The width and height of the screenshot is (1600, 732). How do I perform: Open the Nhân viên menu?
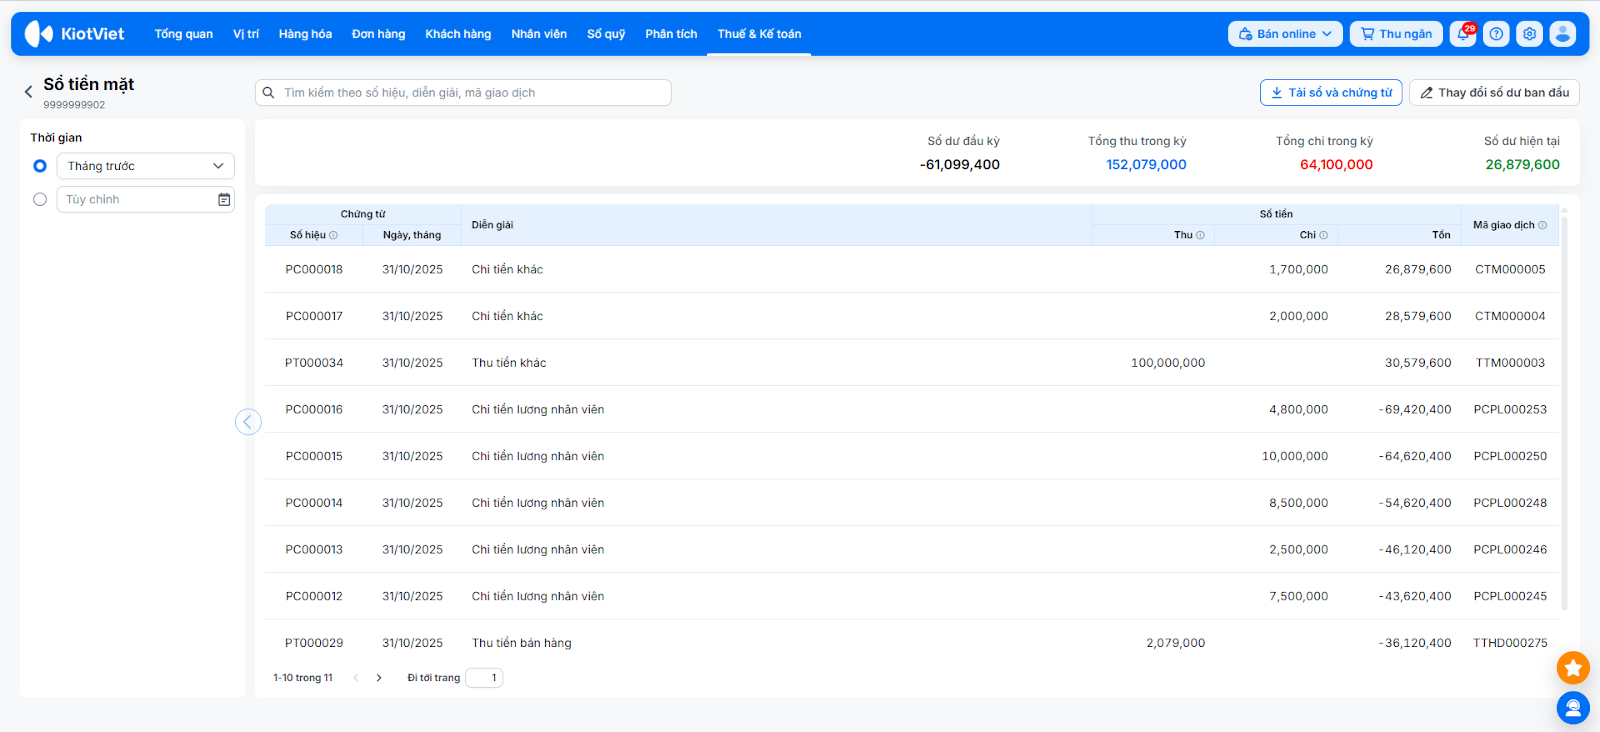pos(539,34)
